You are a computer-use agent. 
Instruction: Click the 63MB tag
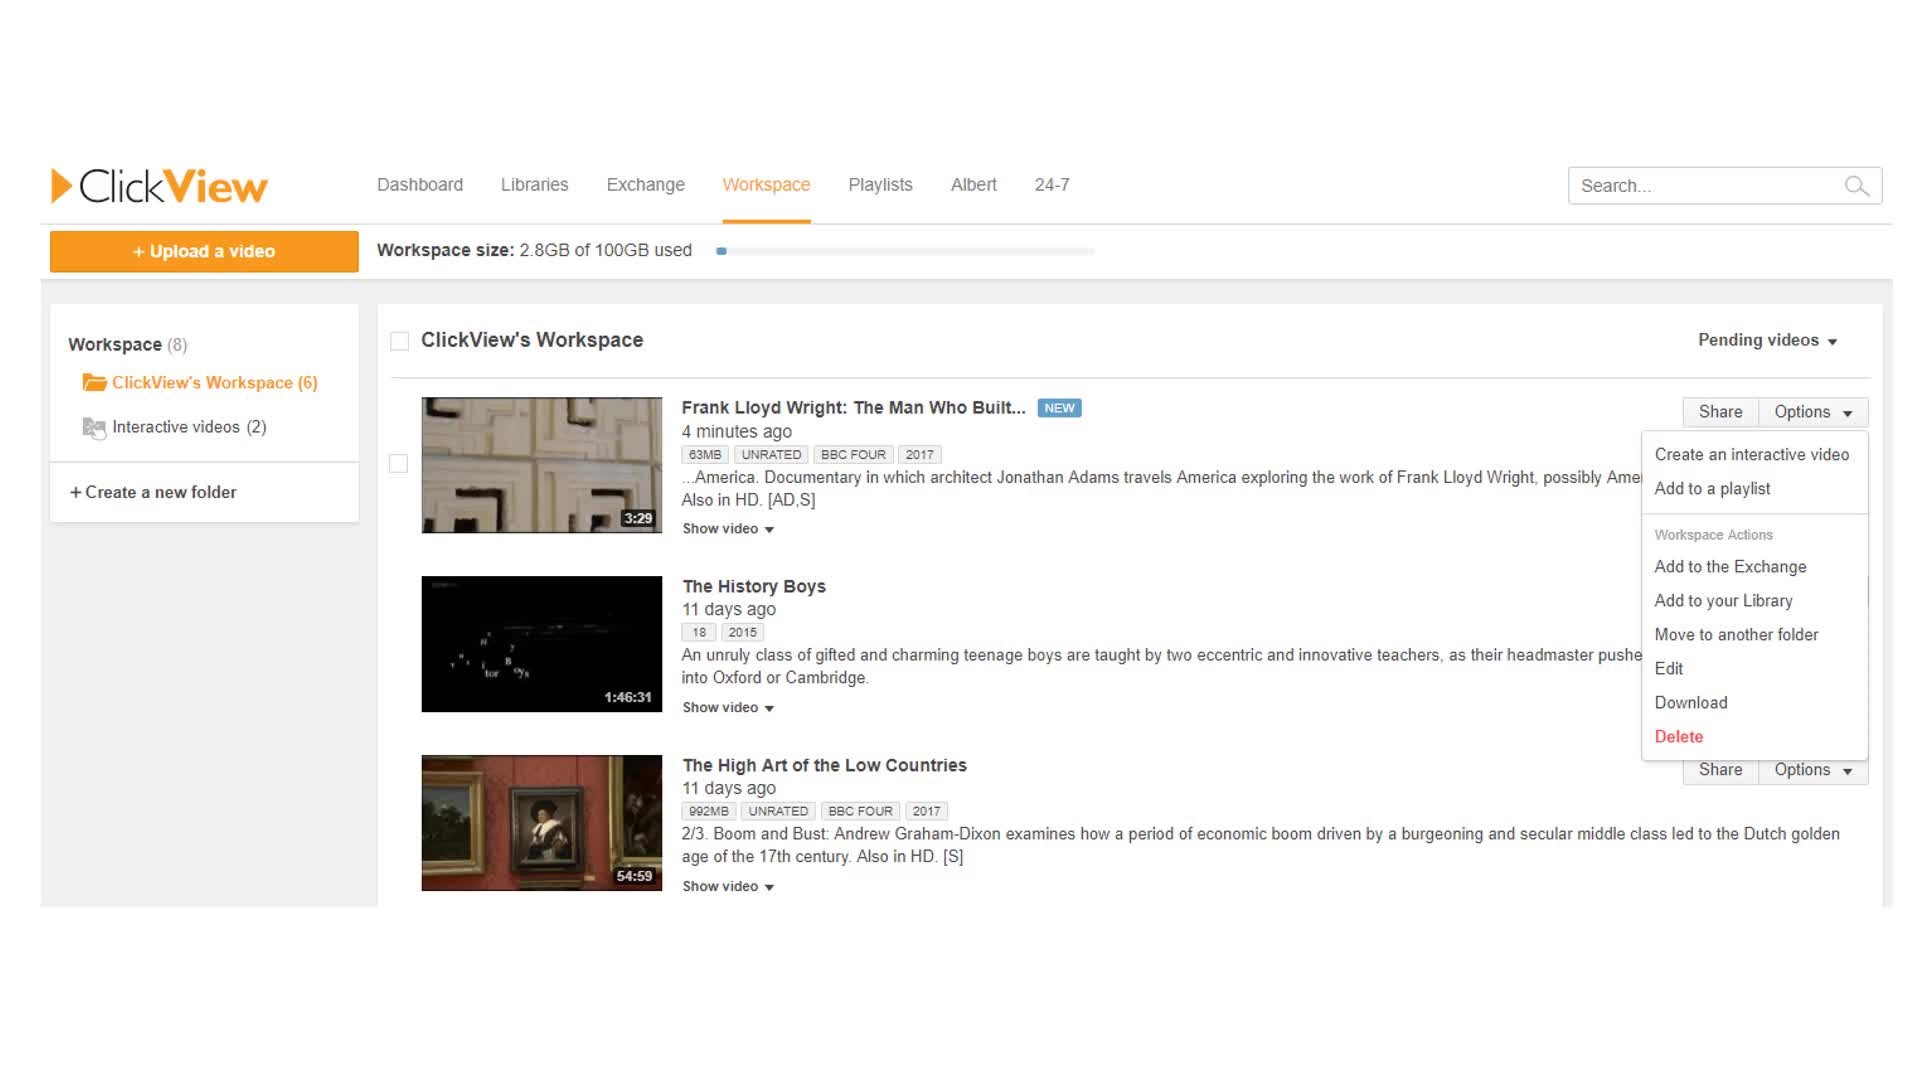705,455
